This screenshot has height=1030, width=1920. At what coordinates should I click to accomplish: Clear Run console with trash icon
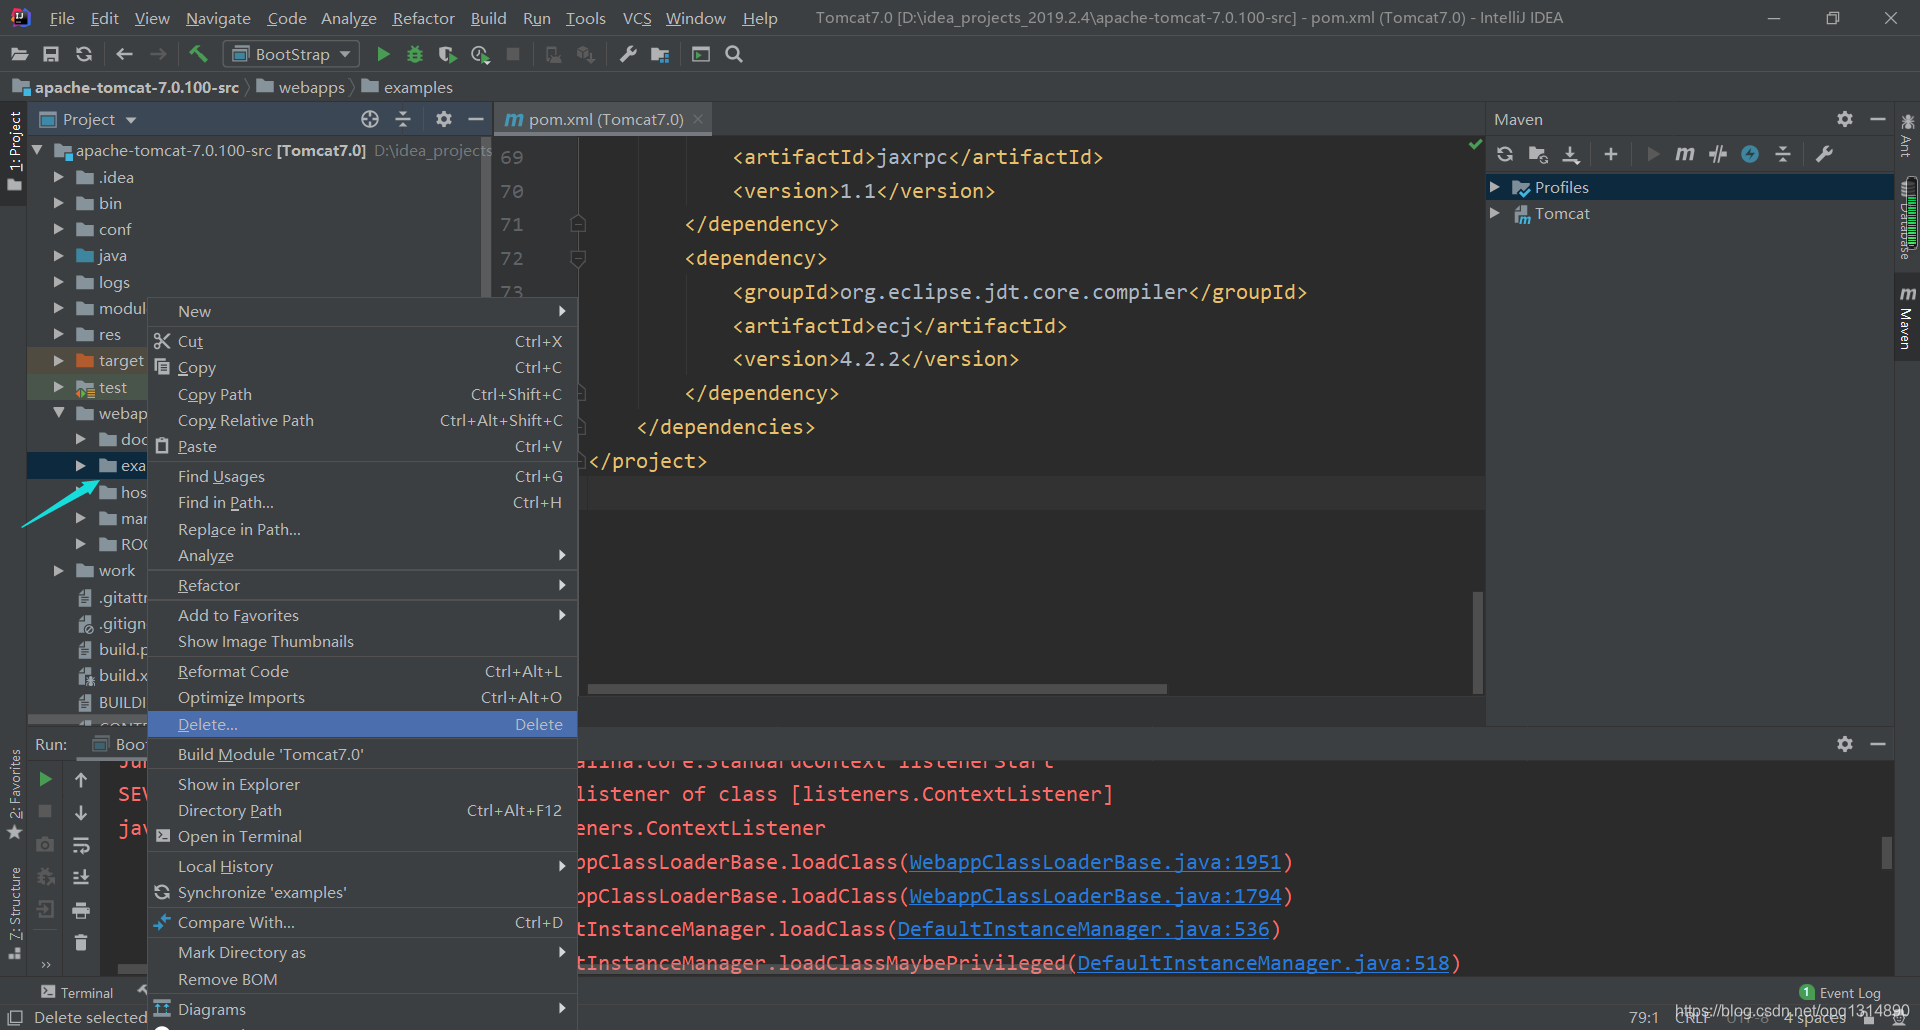click(81, 942)
